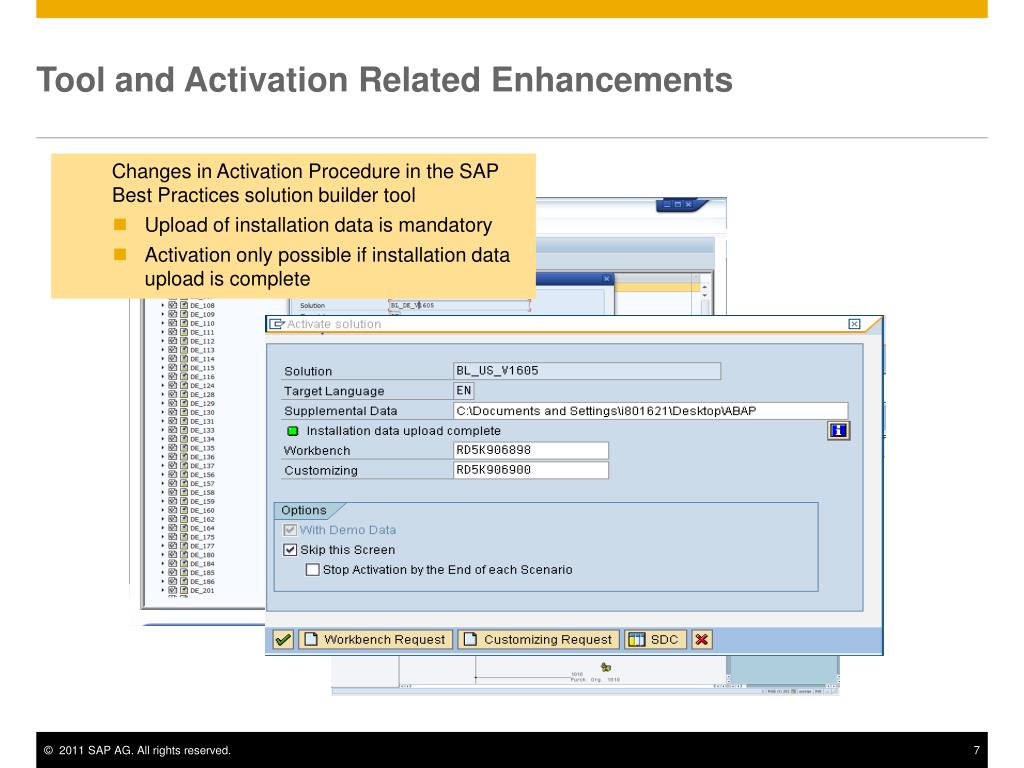Expand the DE_124 tree node
Screen dimensions: 1024x768
(x=163, y=386)
